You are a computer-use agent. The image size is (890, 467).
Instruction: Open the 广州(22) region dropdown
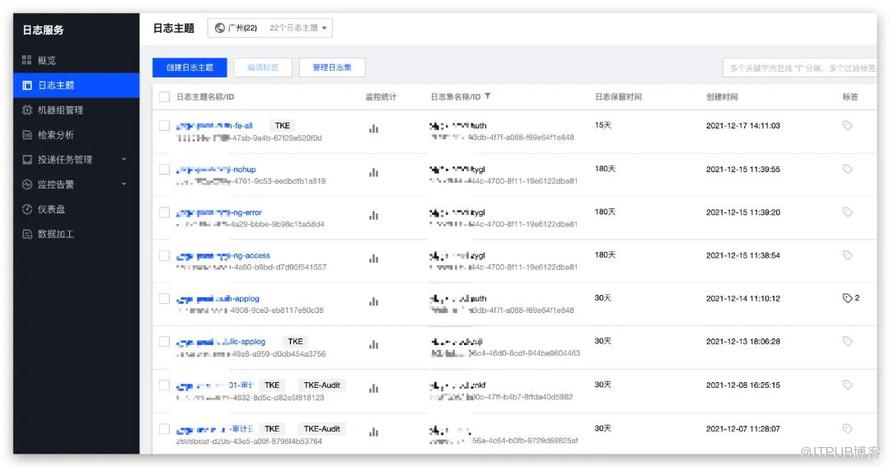point(270,28)
